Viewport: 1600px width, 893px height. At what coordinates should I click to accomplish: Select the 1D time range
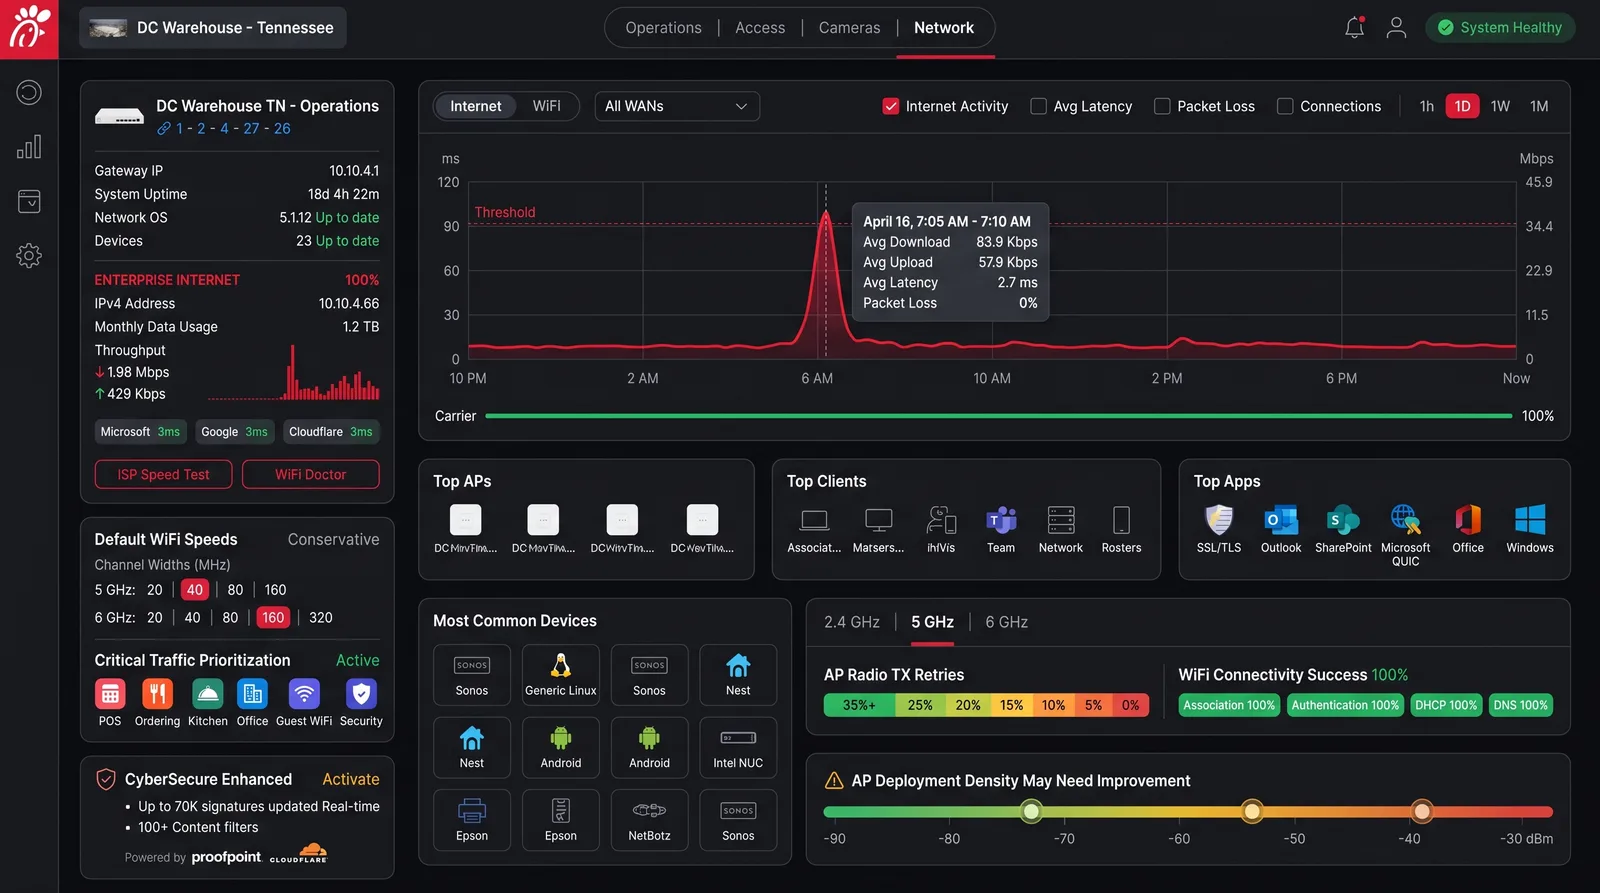tap(1462, 106)
